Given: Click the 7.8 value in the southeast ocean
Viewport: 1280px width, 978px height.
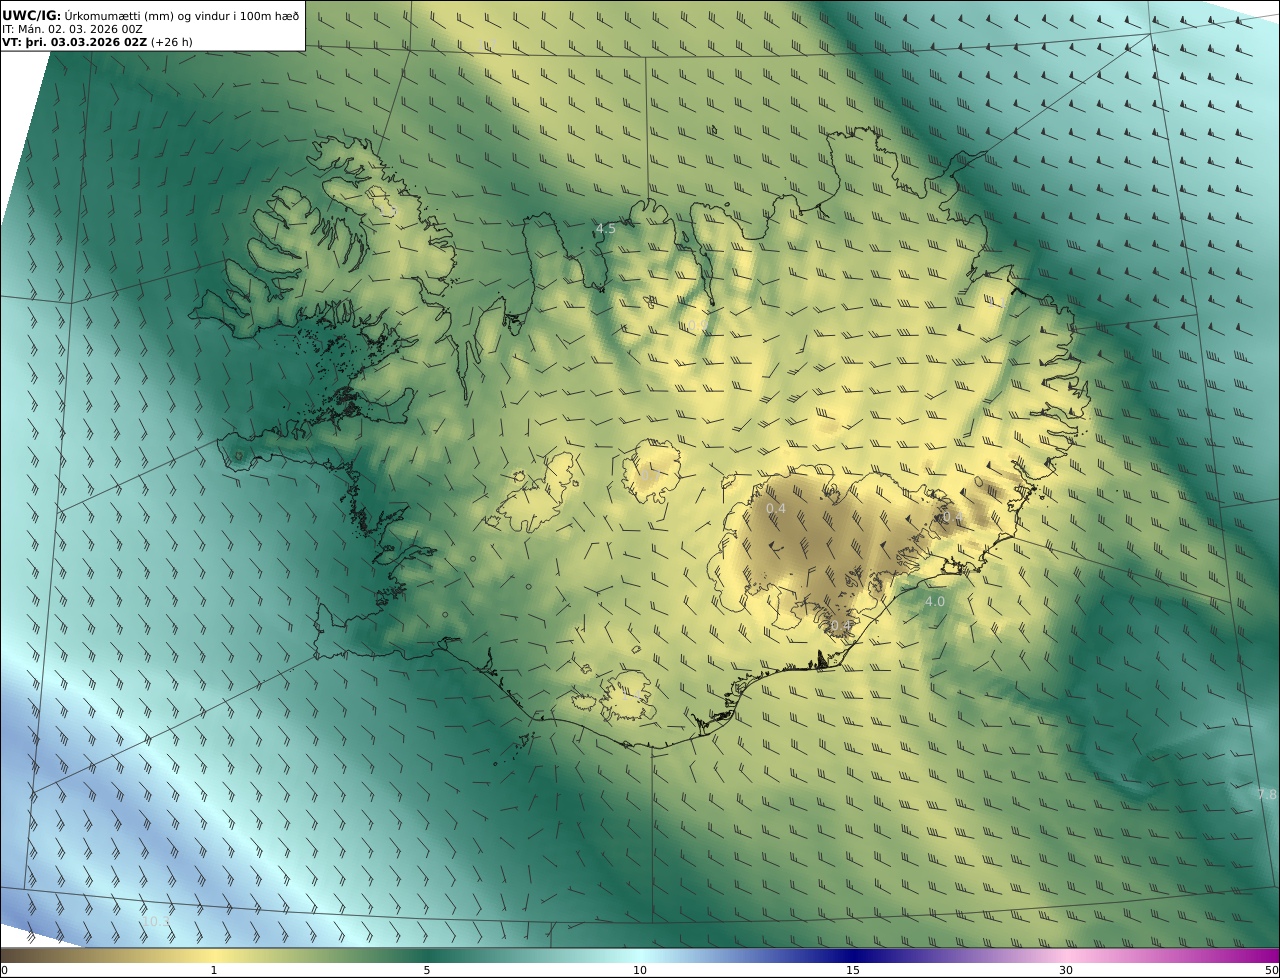Looking at the screenshot, I should pyautogui.click(x=1266, y=794).
